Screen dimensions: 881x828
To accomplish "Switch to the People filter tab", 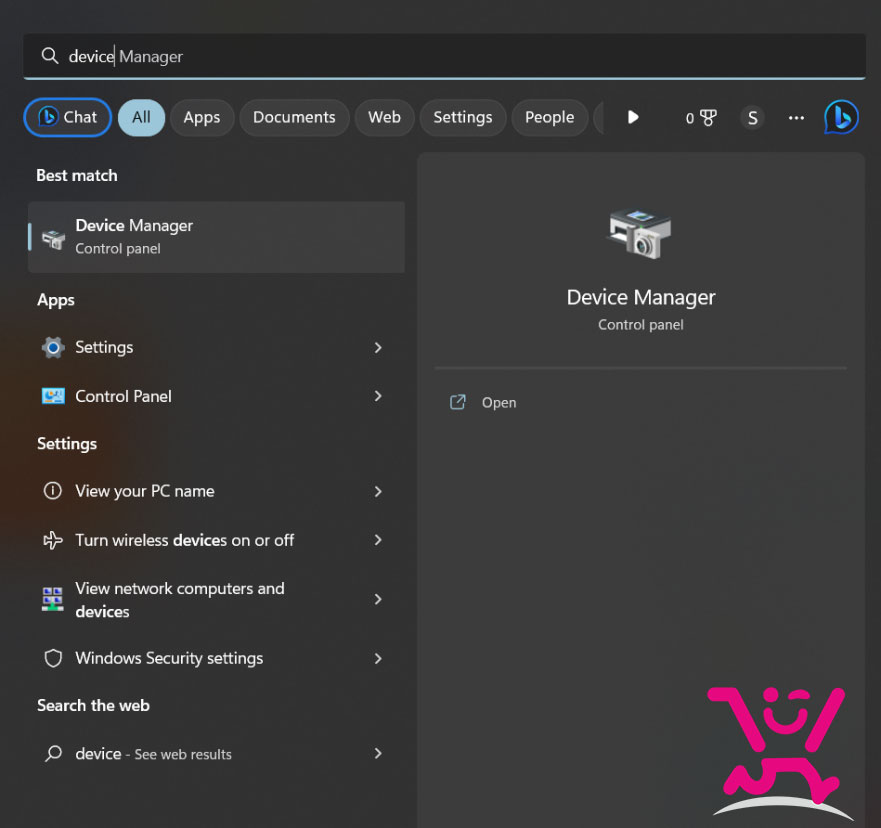I will point(549,117).
